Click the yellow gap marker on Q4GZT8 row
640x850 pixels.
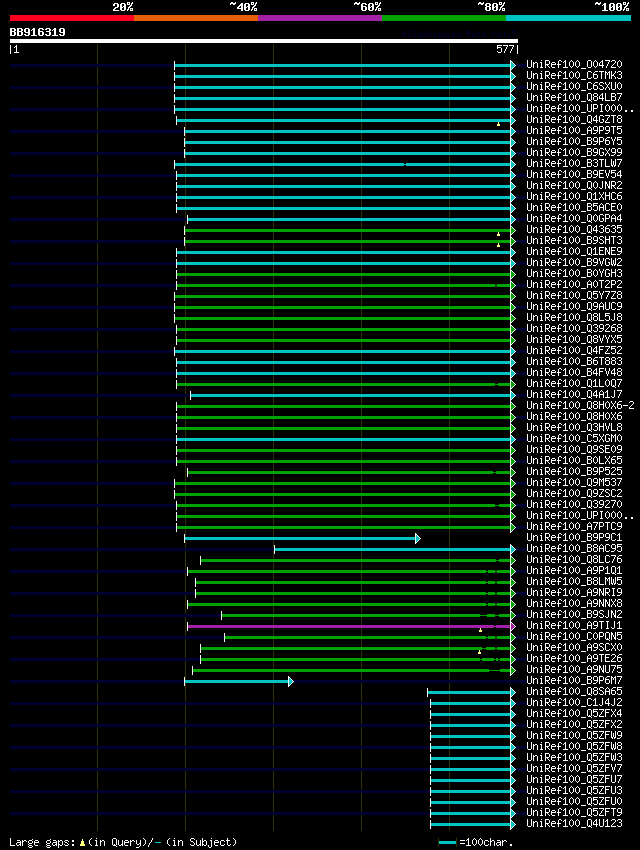pyautogui.click(x=498, y=125)
